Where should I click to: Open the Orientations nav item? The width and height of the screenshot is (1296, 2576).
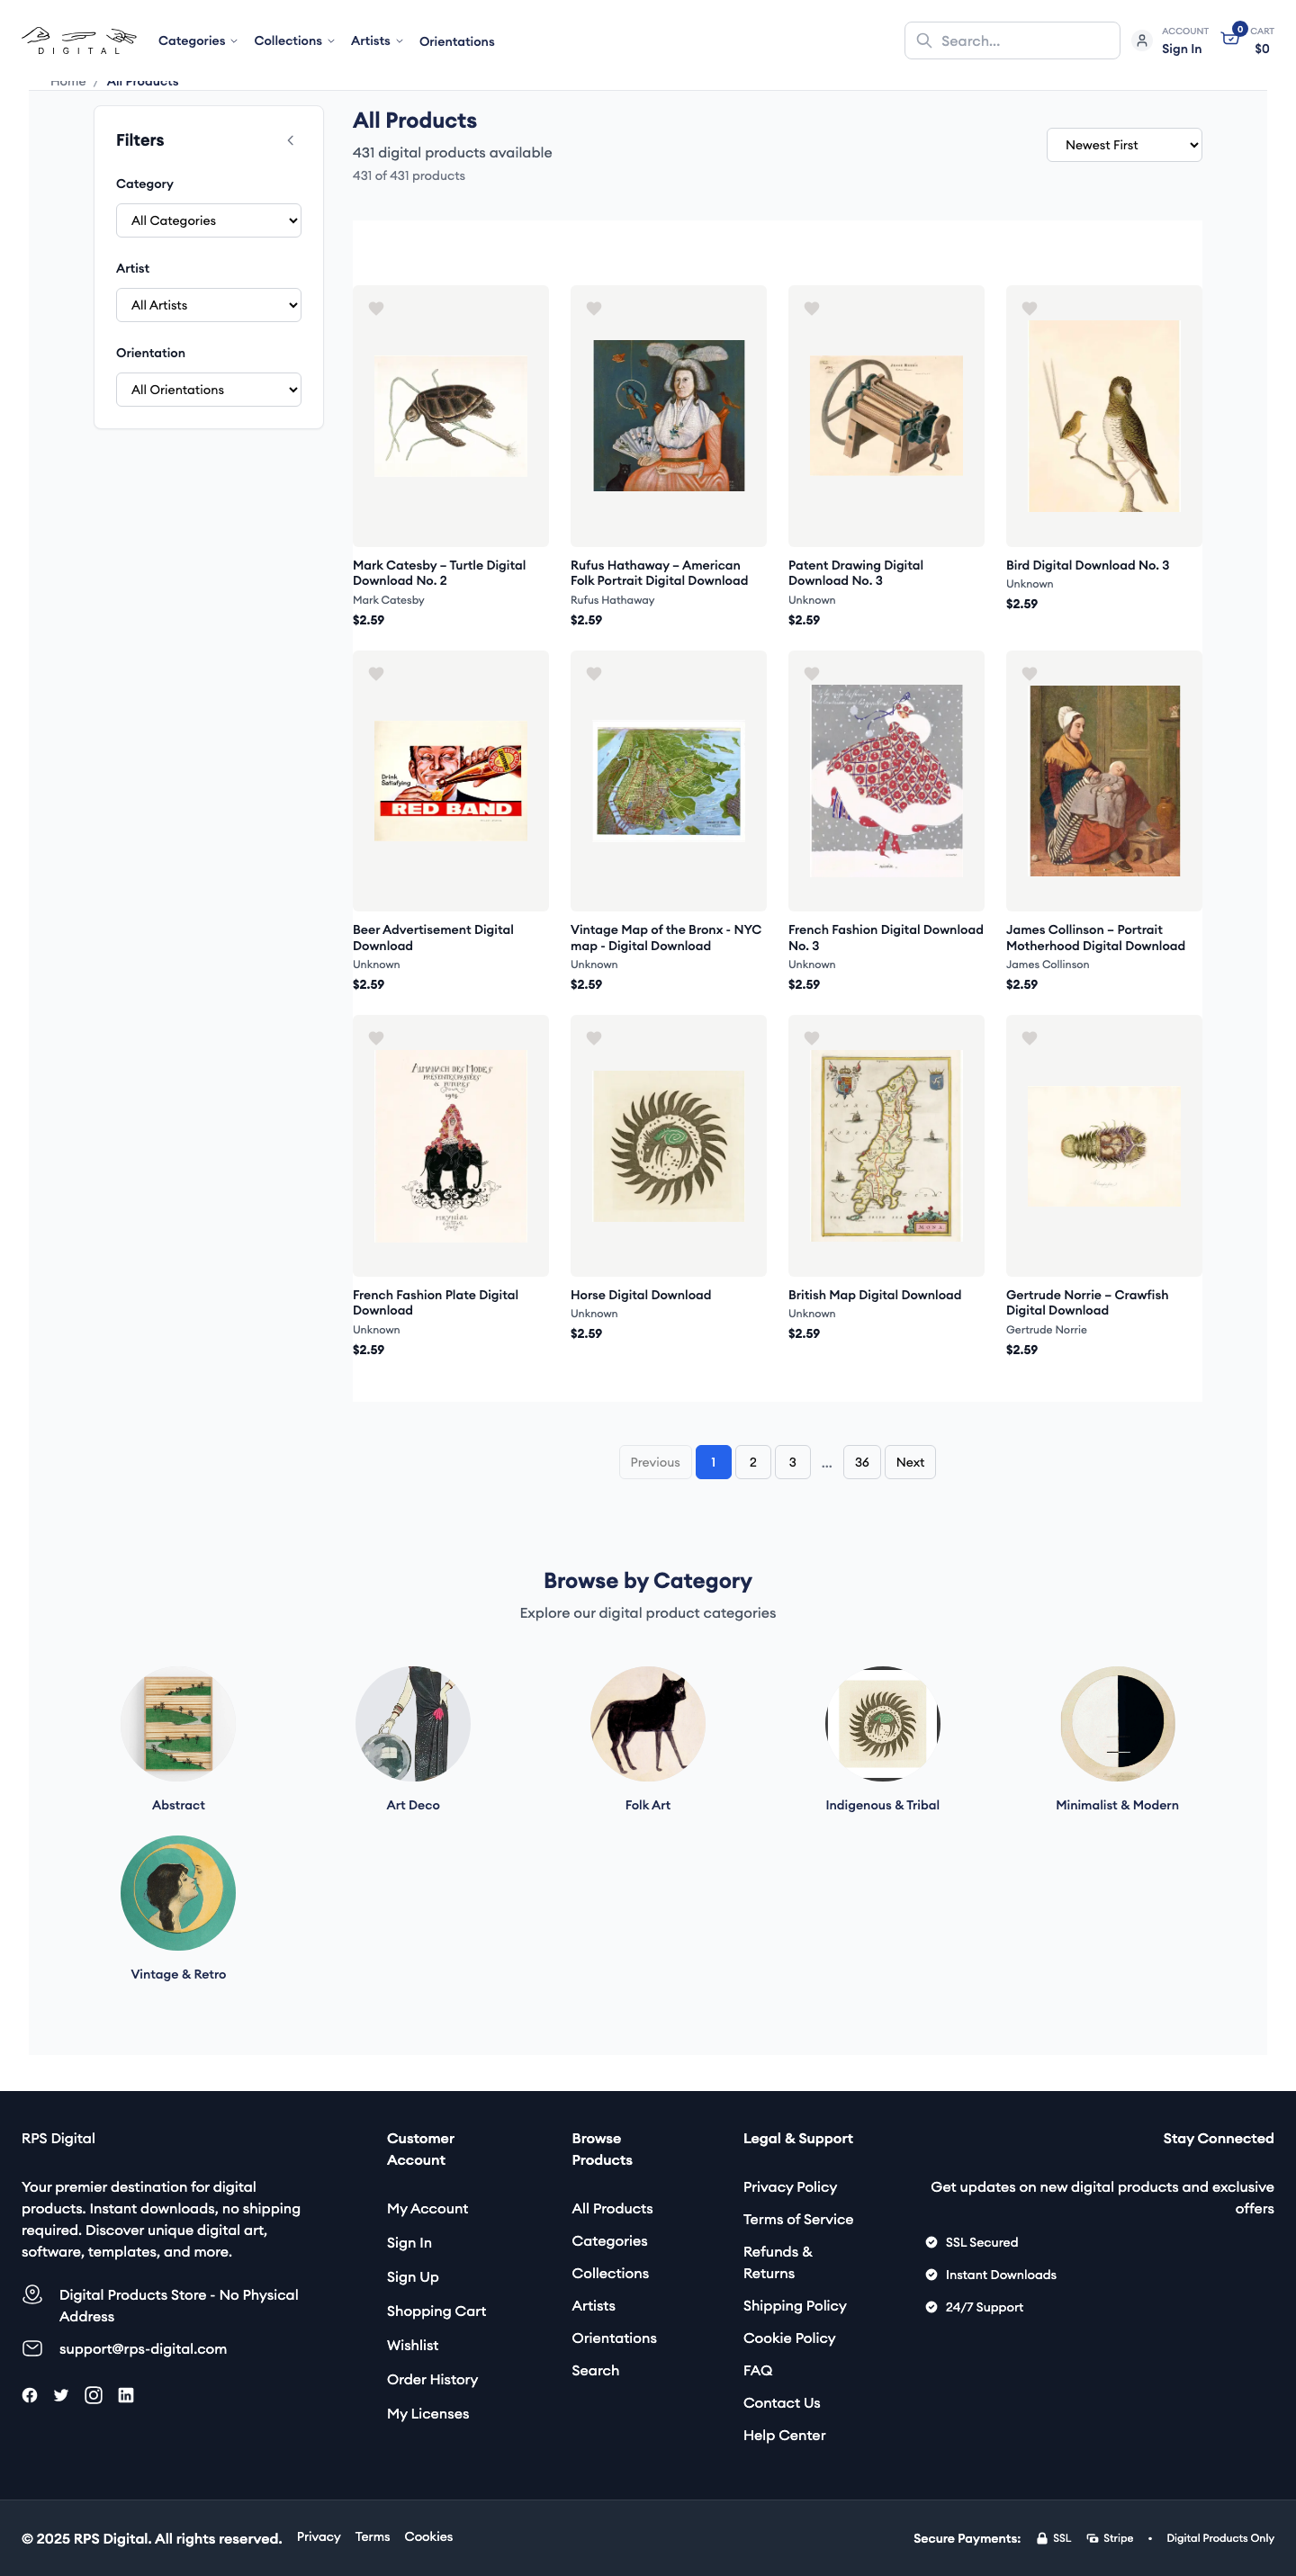(456, 42)
